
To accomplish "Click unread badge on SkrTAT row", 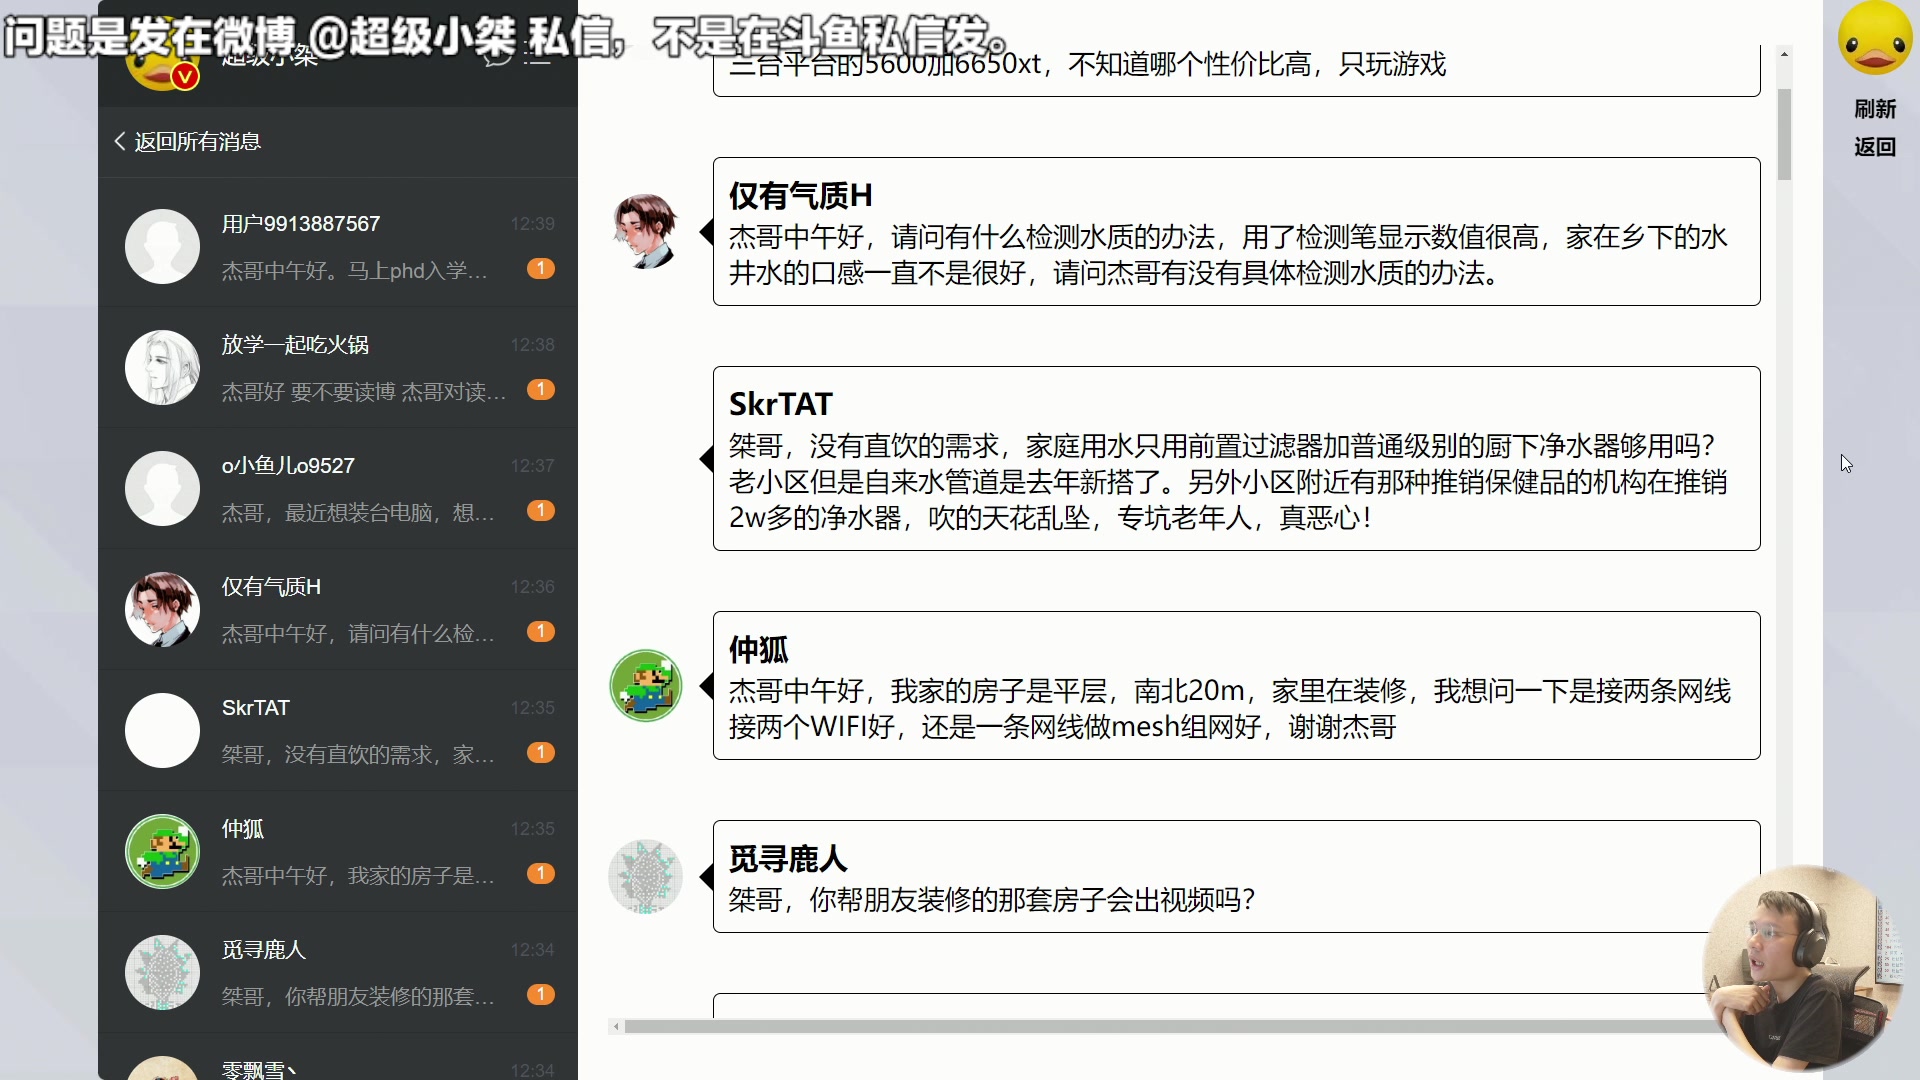I will point(541,752).
